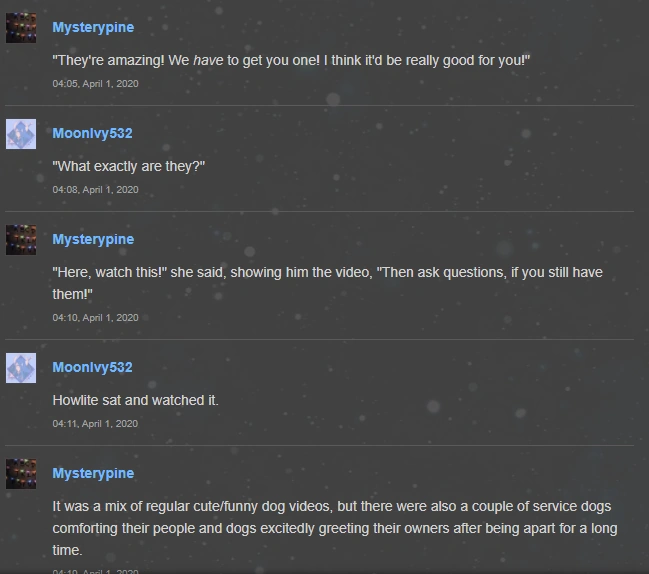Click MoonIvy532's avatar beside "What exactly are they?"
This screenshot has height=574, width=649.
point(21,134)
